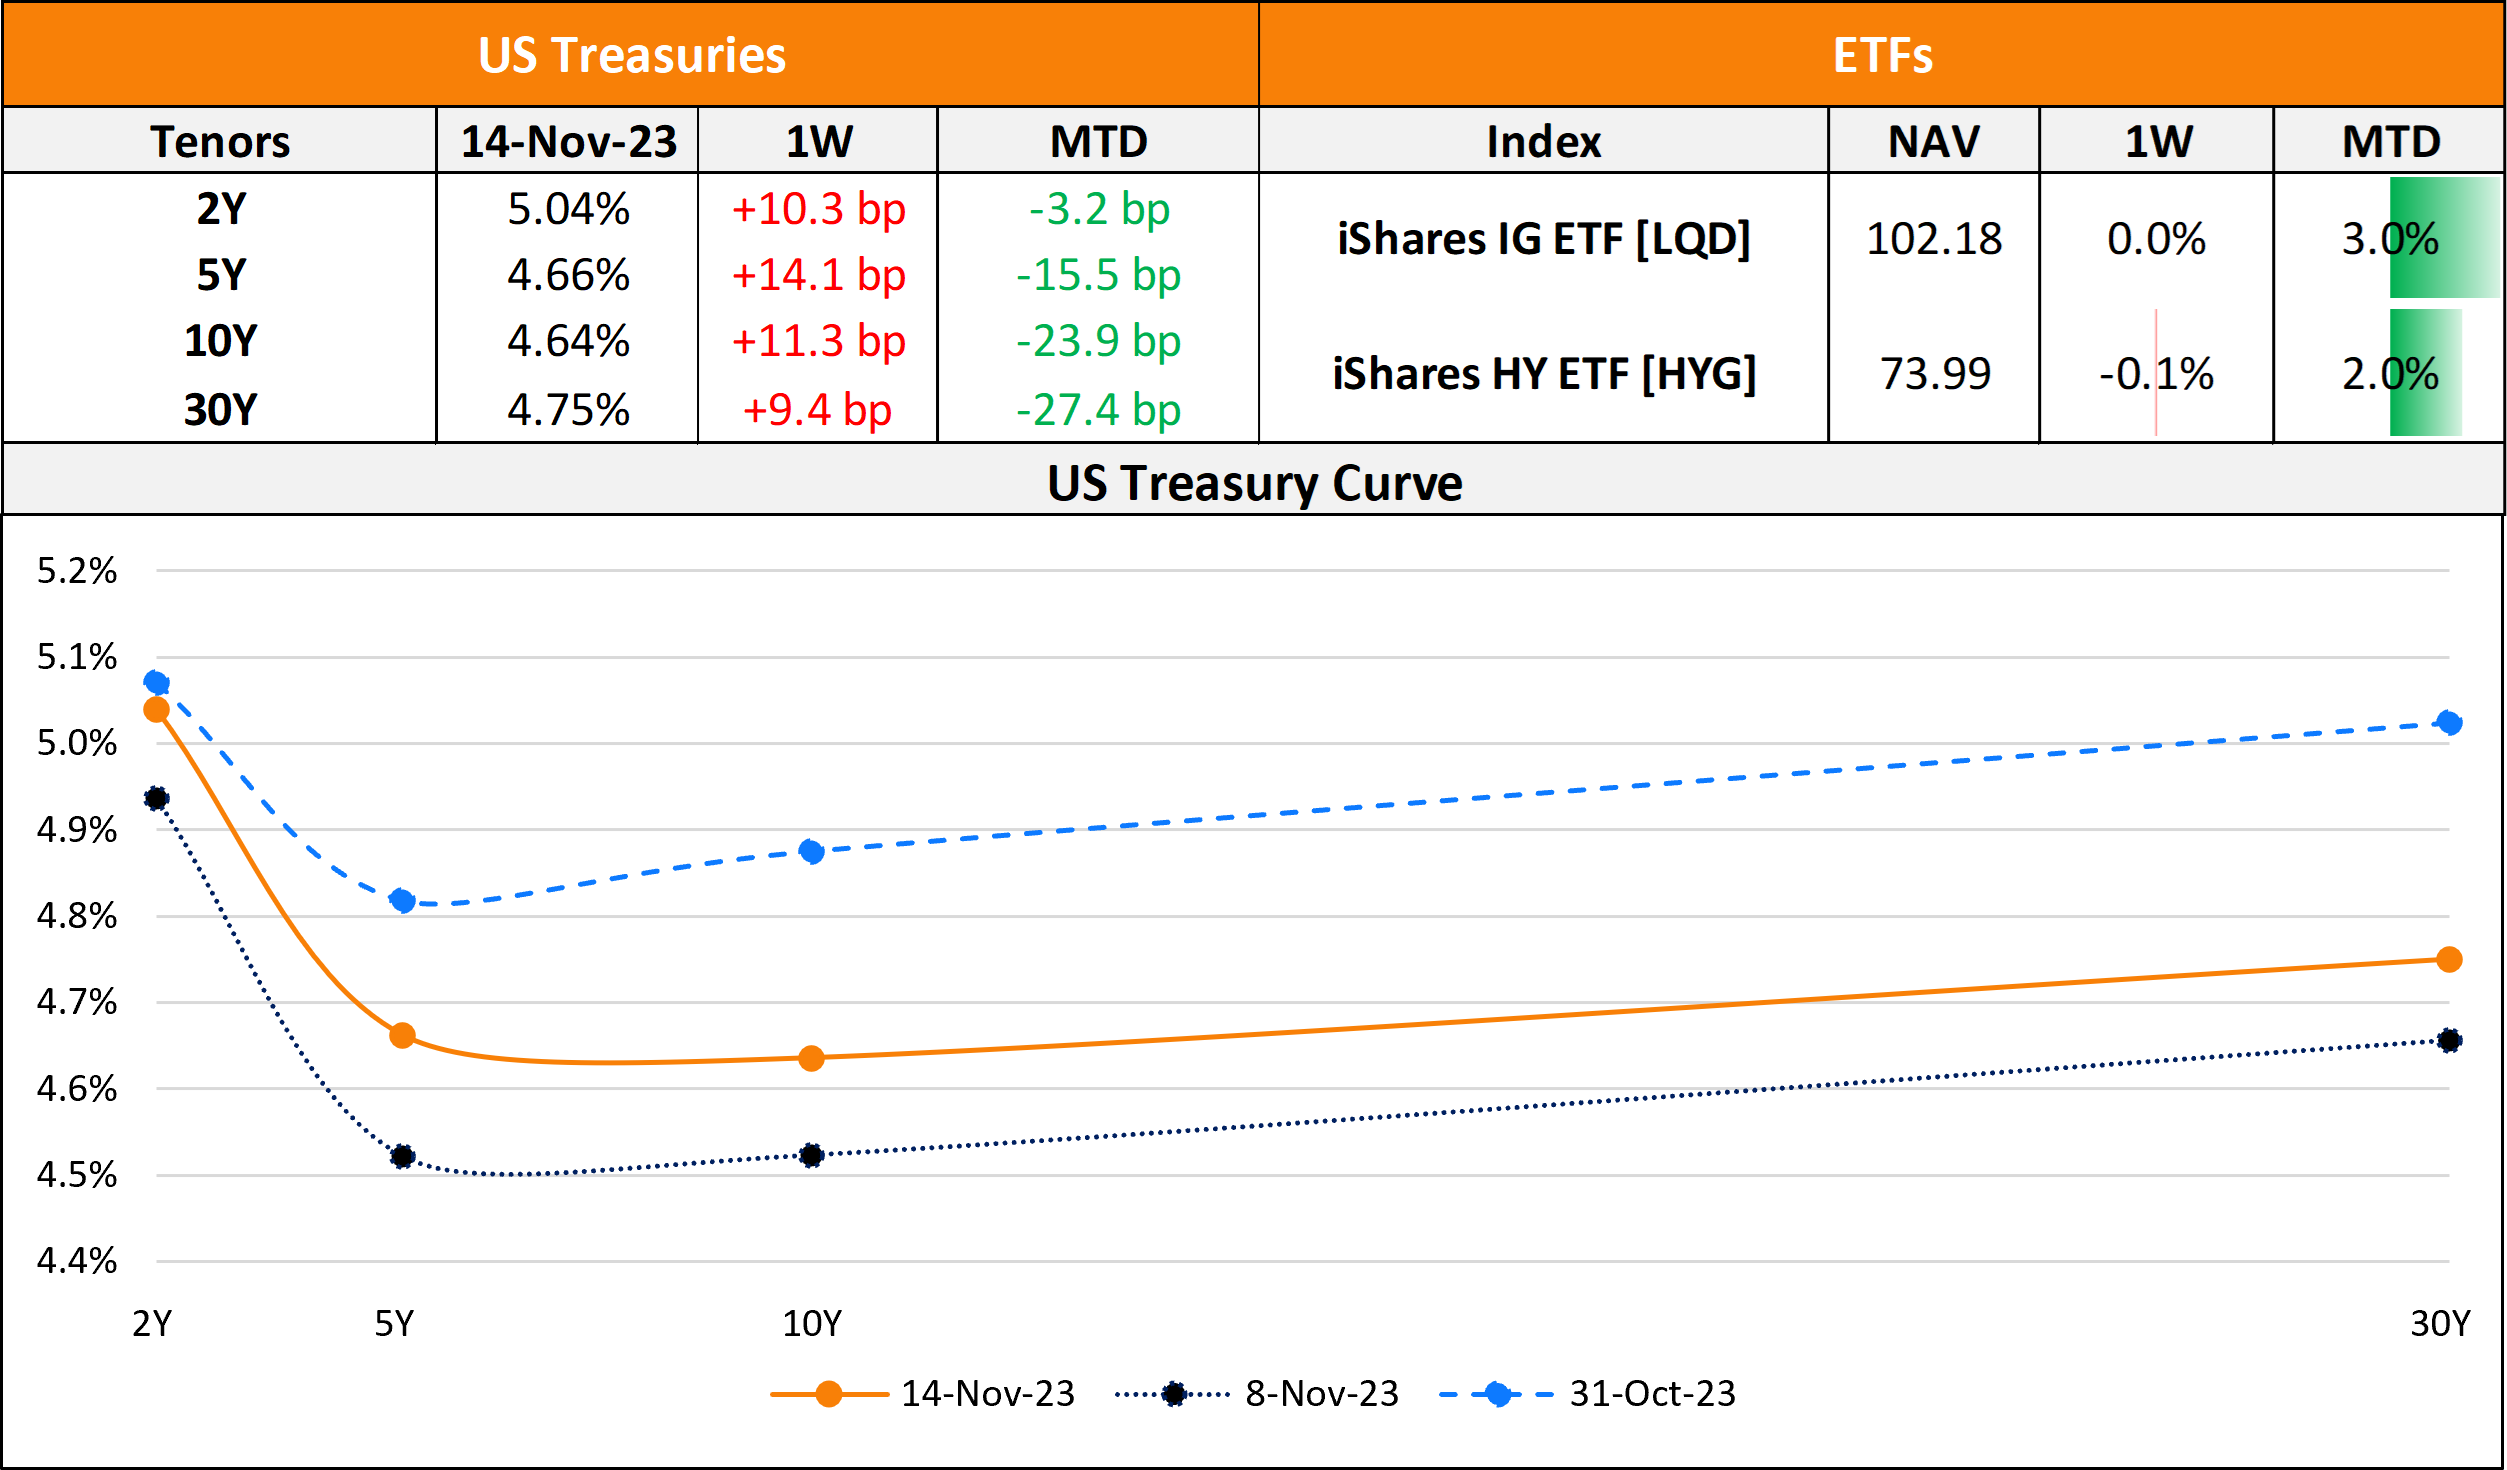Click the 30Y MTD change -27.4 bp

click(1098, 410)
